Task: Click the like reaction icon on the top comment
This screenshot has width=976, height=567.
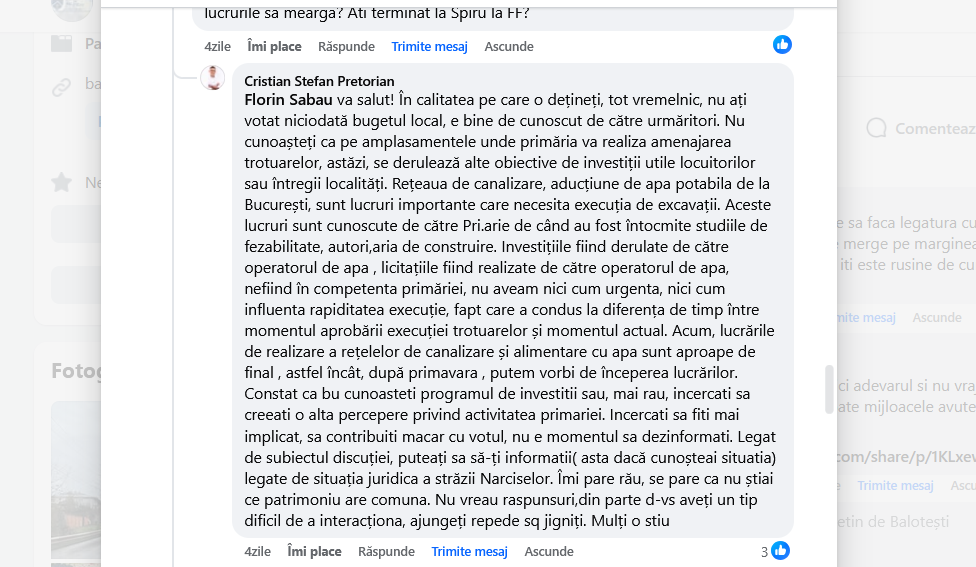Action: [x=782, y=44]
